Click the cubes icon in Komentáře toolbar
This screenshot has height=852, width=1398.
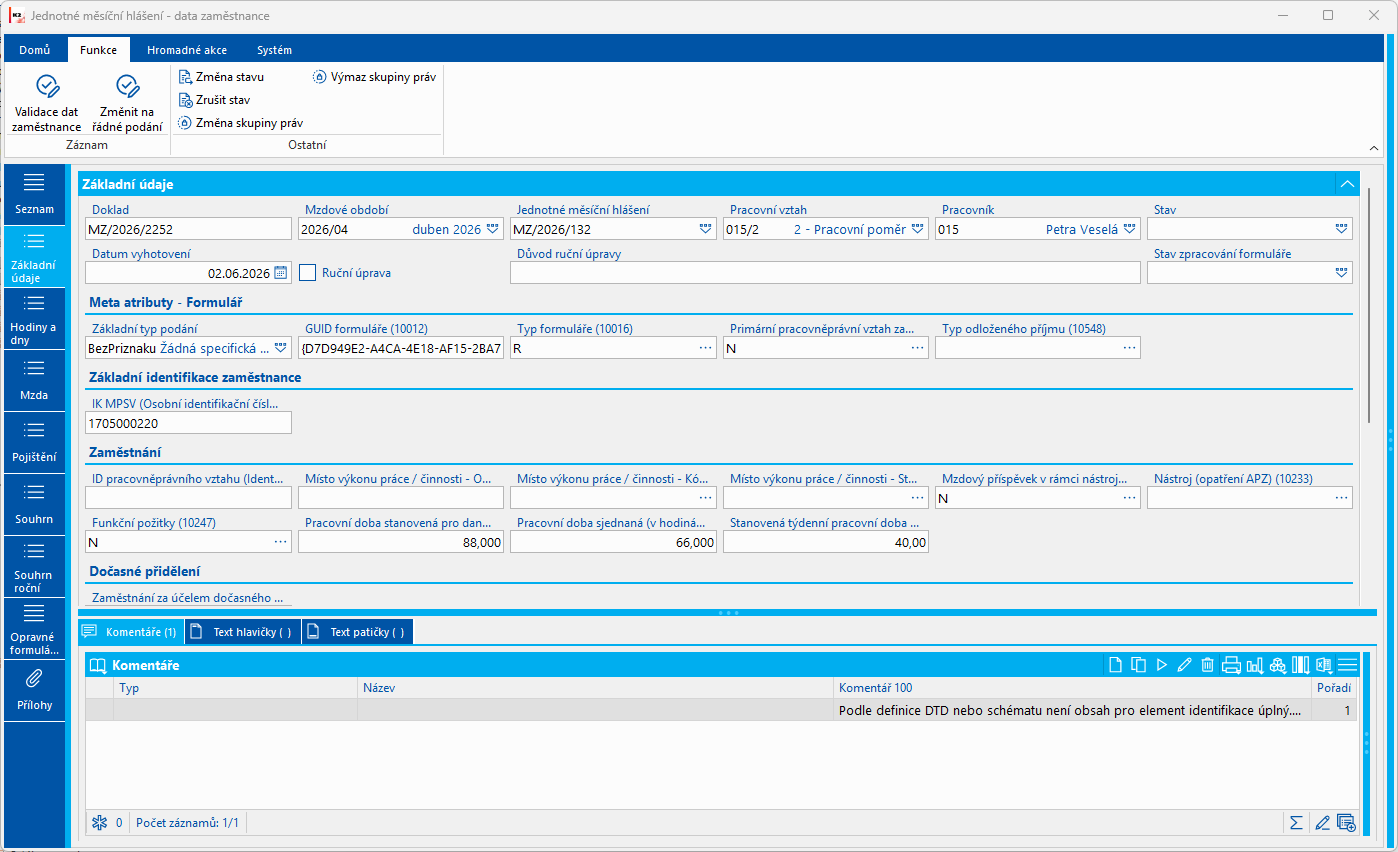coord(1277,664)
